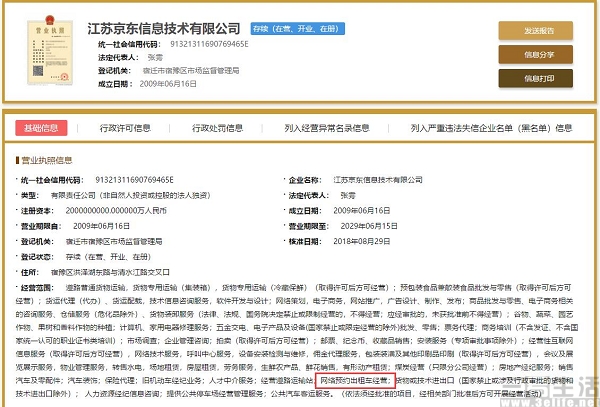This screenshot has width=600, height=407.
Task: Click 营业期限至 value 2029年06月15日
Action: tap(369, 226)
